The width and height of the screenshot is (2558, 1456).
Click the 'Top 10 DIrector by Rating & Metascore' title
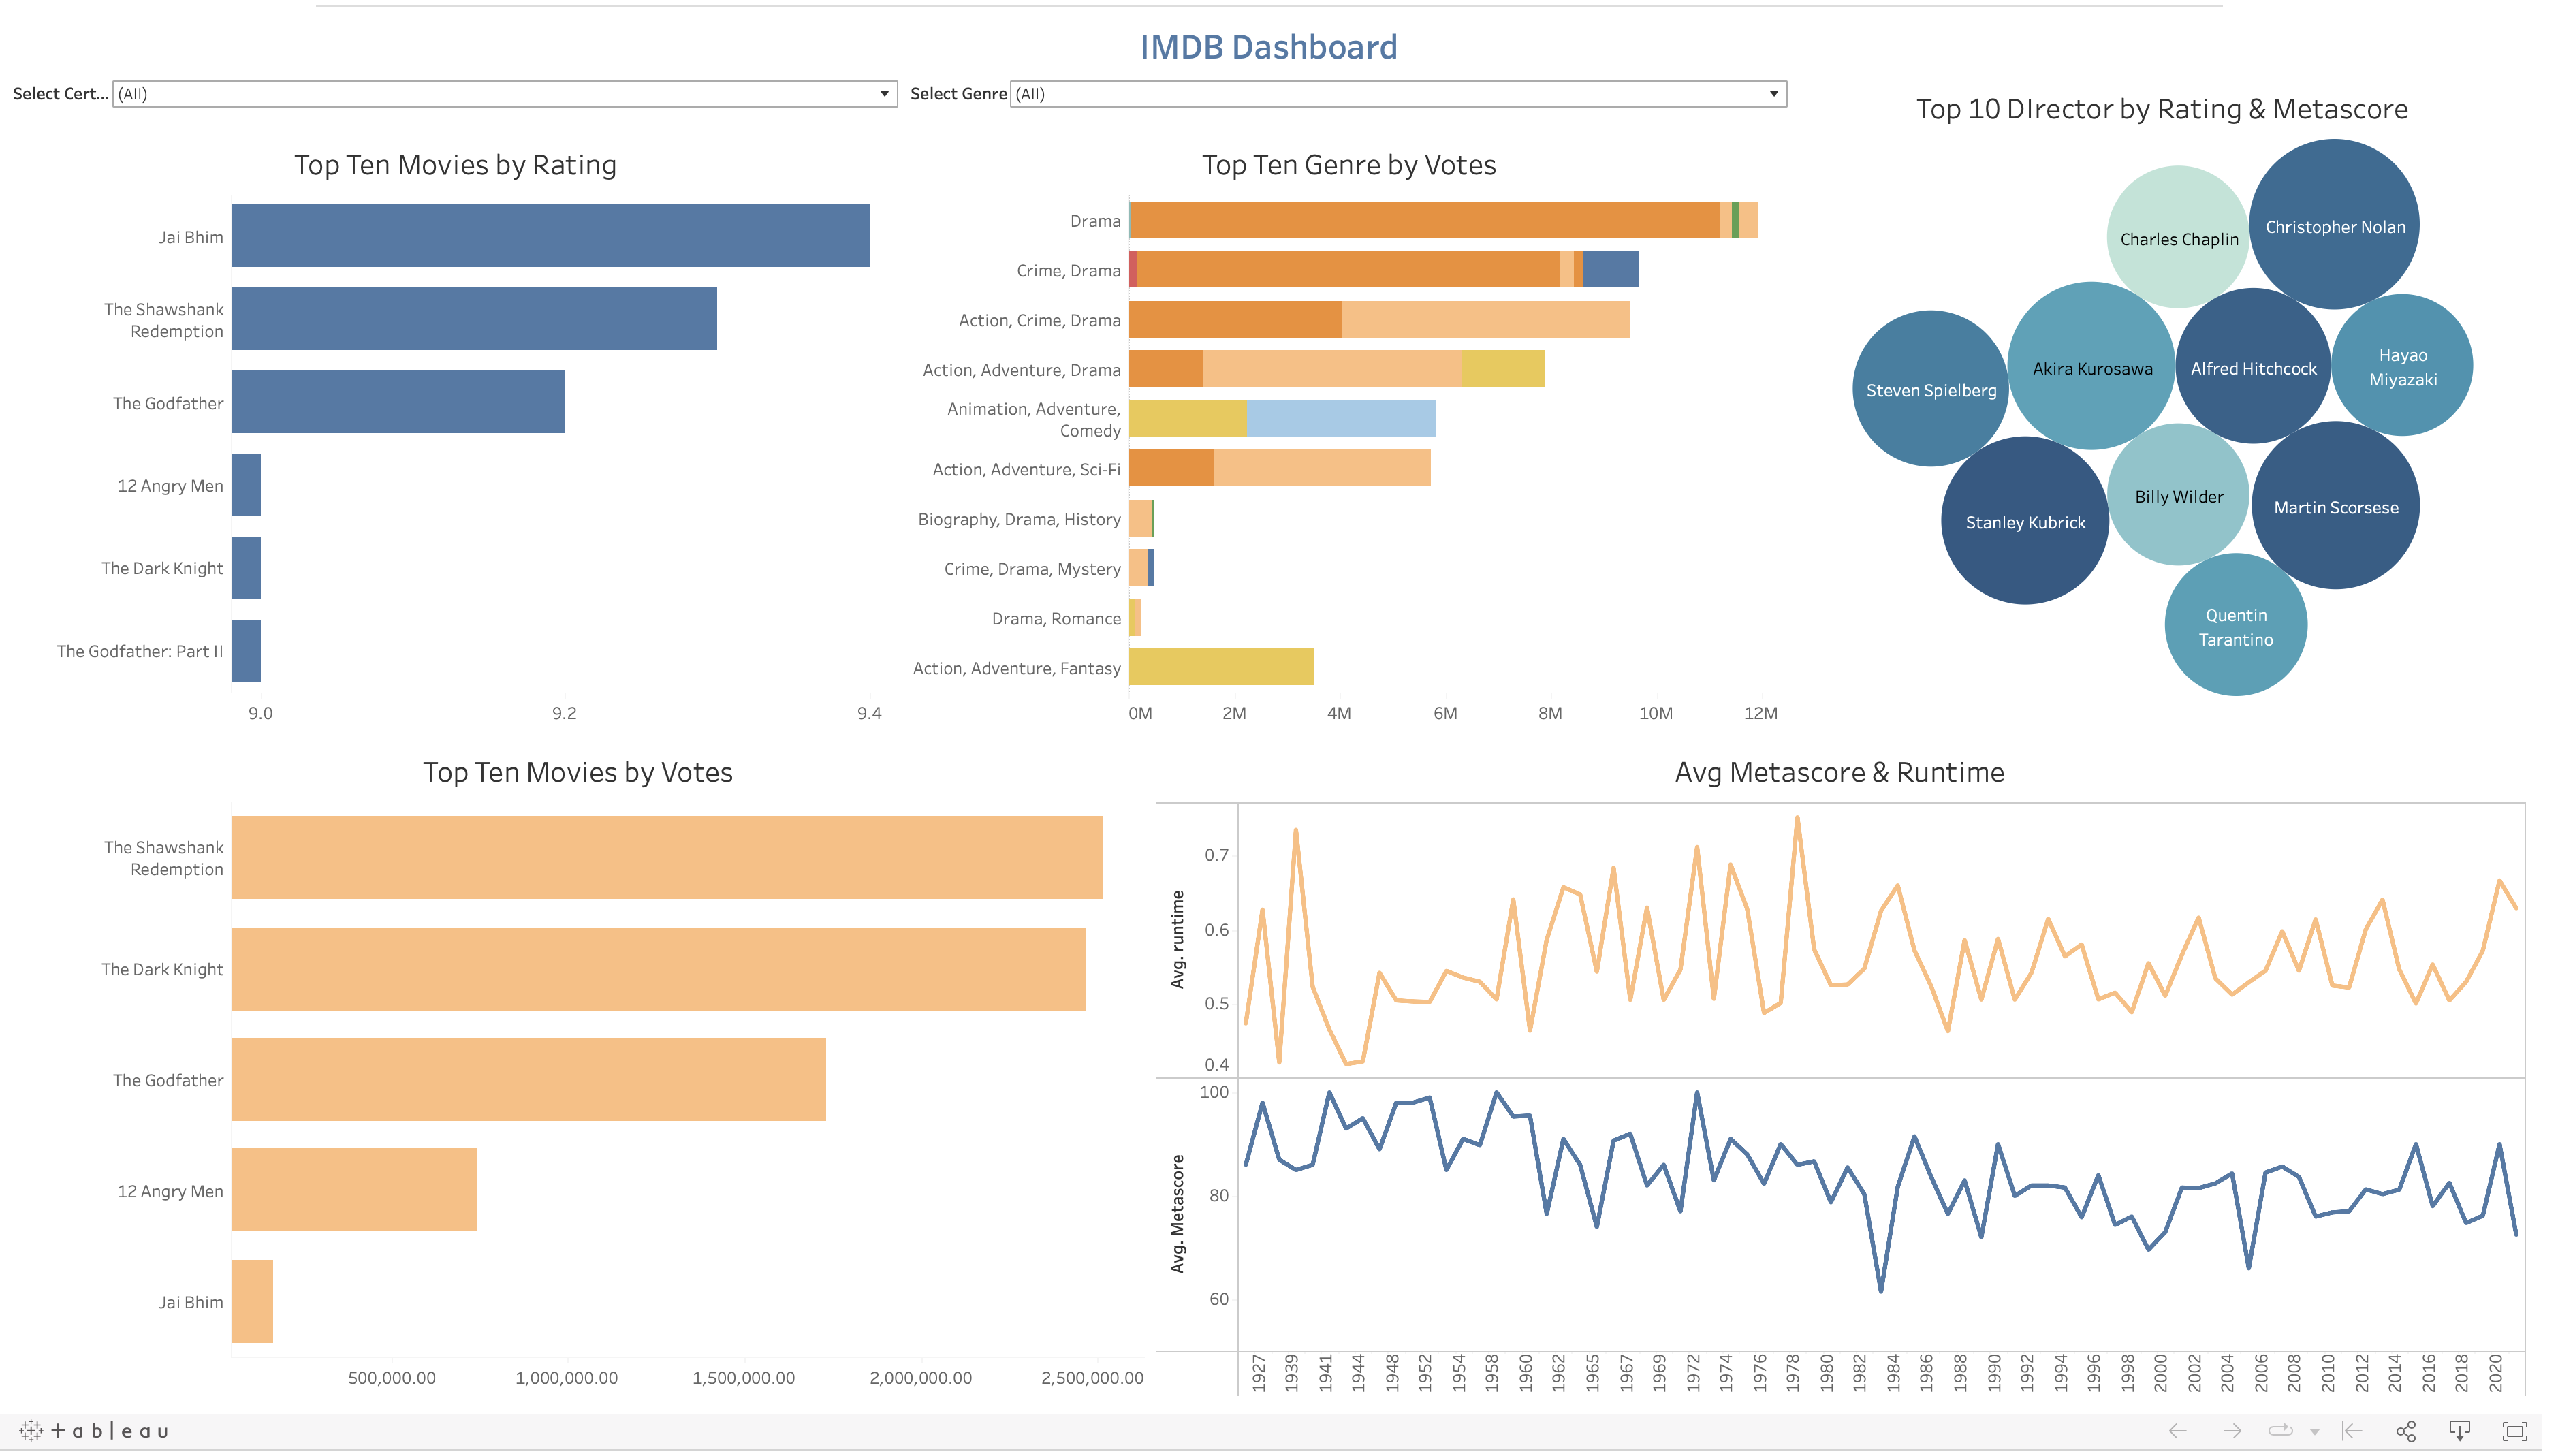[x=2162, y=109]
